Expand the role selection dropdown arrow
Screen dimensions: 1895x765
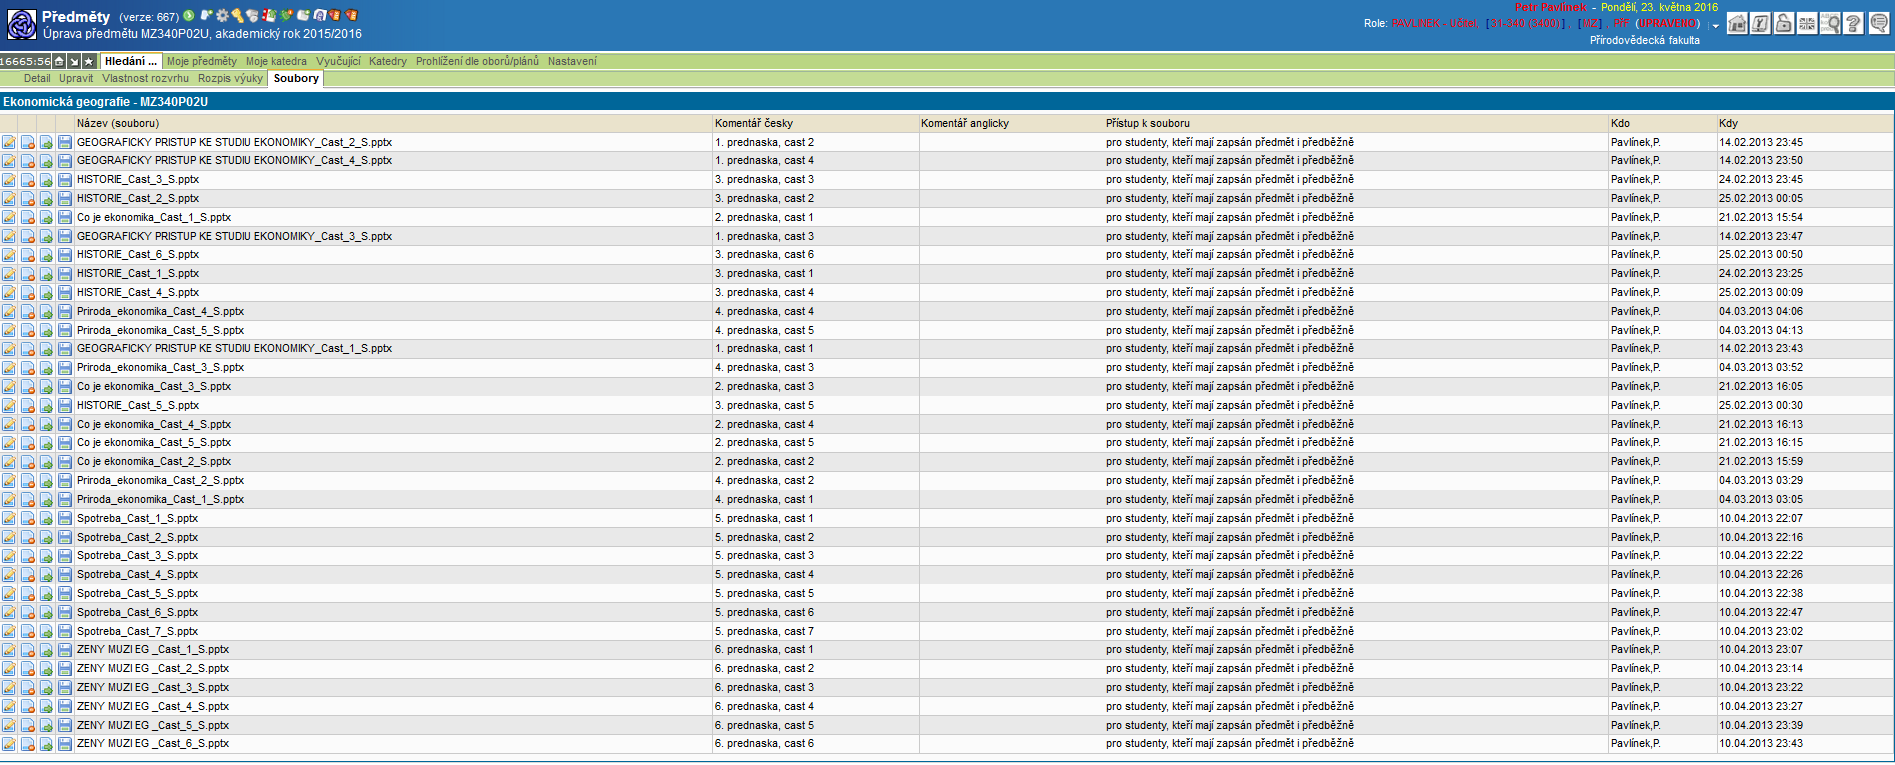click(1716, 25)
